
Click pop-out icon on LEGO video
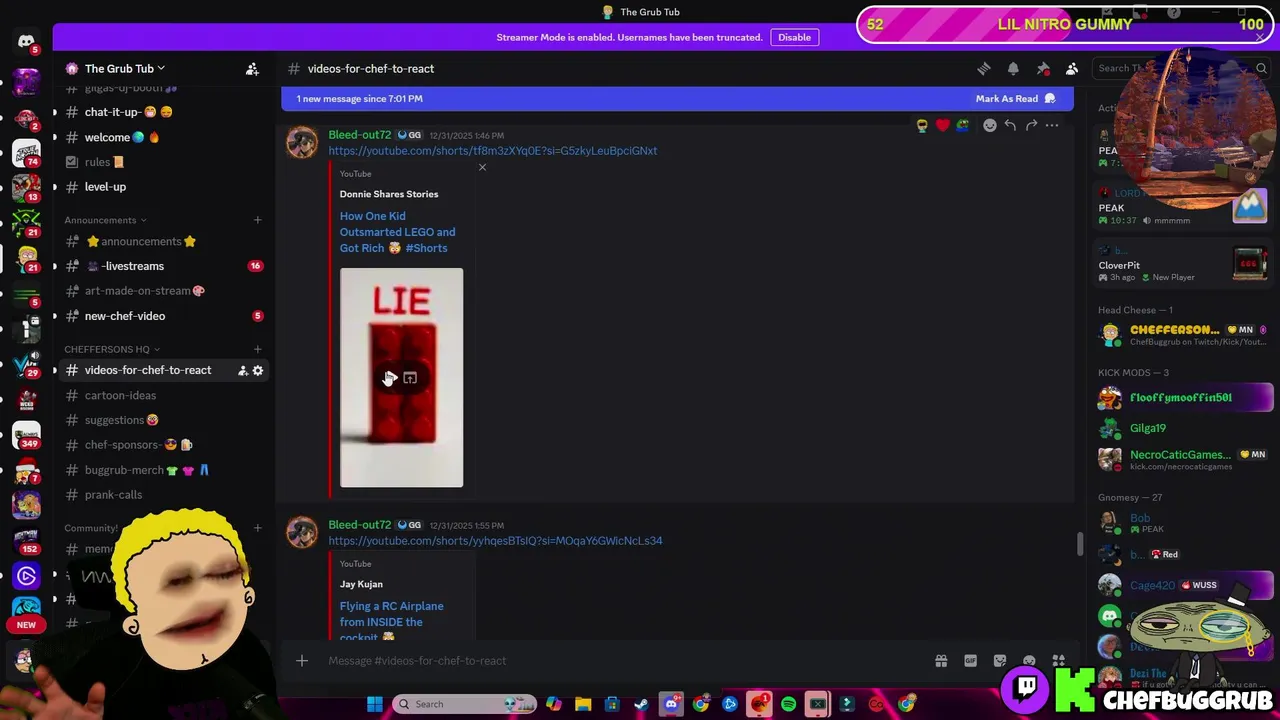410,378
